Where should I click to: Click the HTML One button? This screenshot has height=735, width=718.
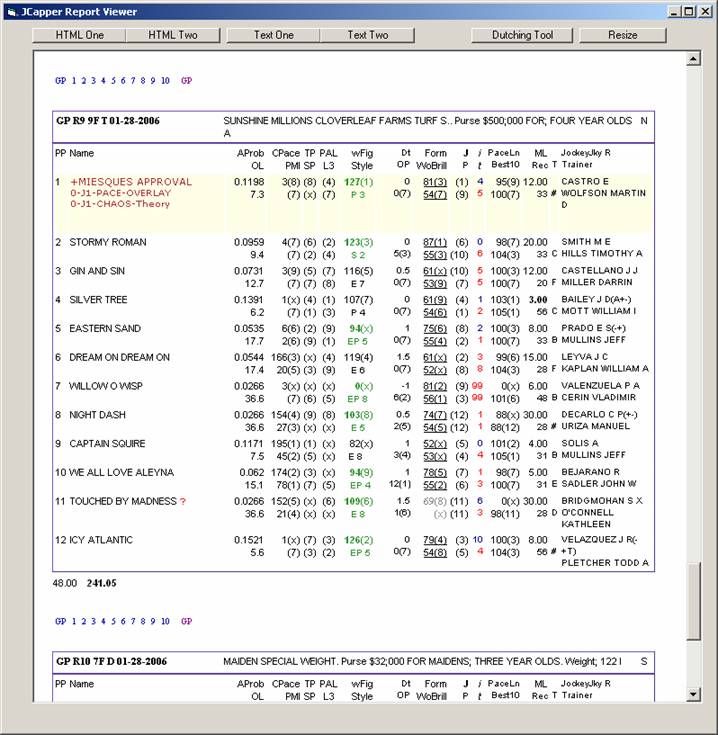(x=79, y=35)
